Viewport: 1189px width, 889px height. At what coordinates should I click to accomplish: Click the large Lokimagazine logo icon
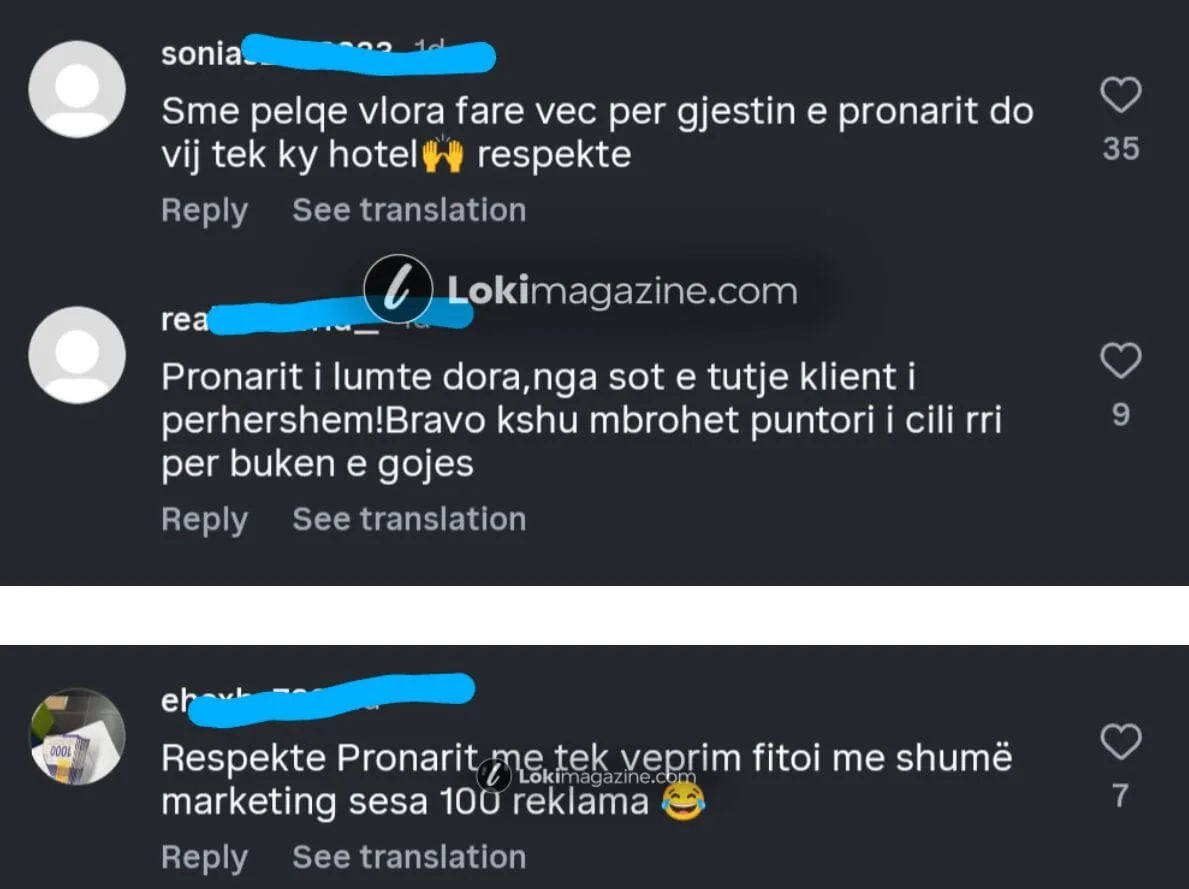point(397,291)
